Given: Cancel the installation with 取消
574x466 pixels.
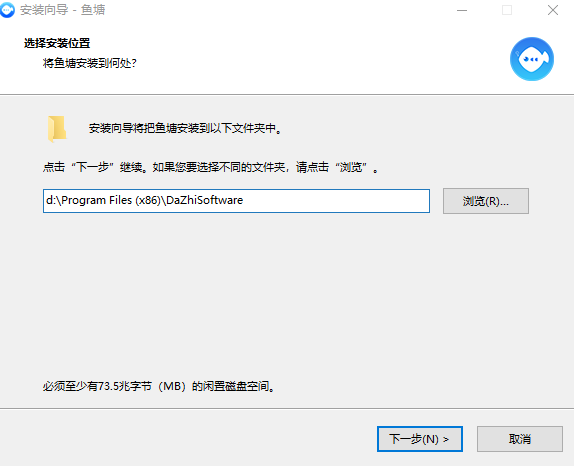Looking at the screenshot, I should coord(519,439).
